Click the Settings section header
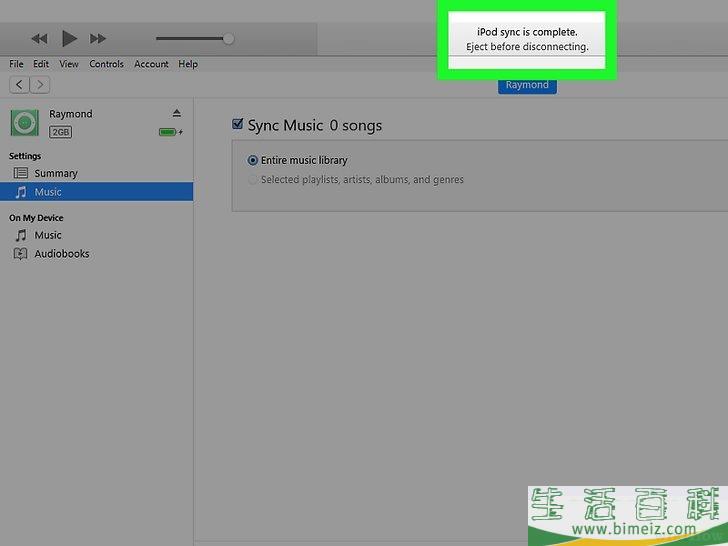728x546 pixels. pos(25,156)
